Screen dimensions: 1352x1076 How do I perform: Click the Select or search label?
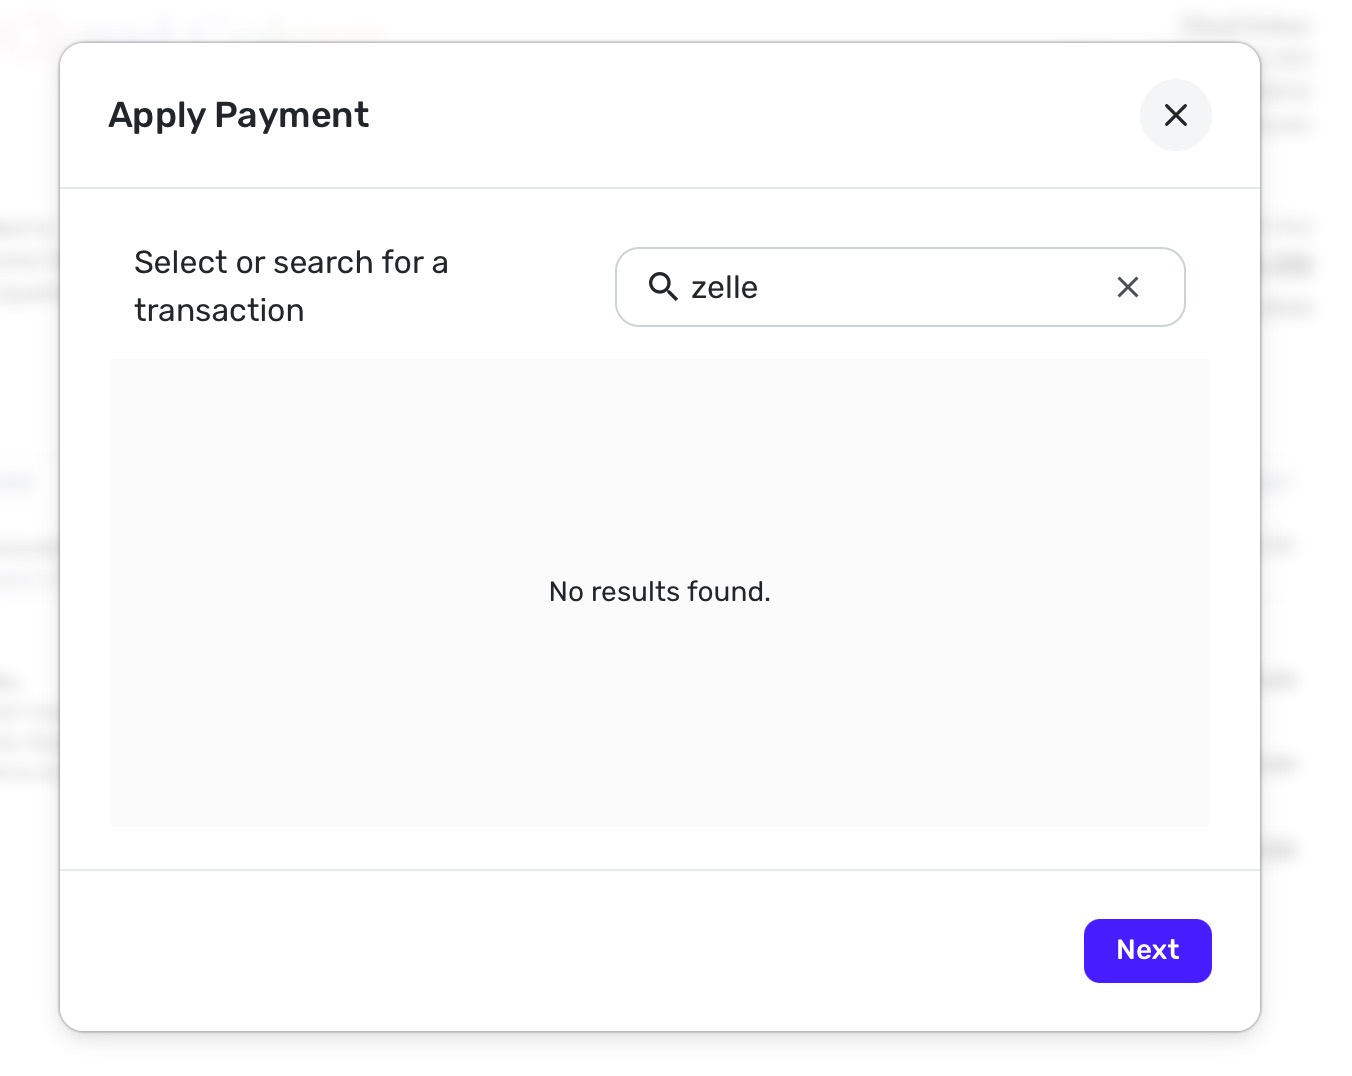290,263
